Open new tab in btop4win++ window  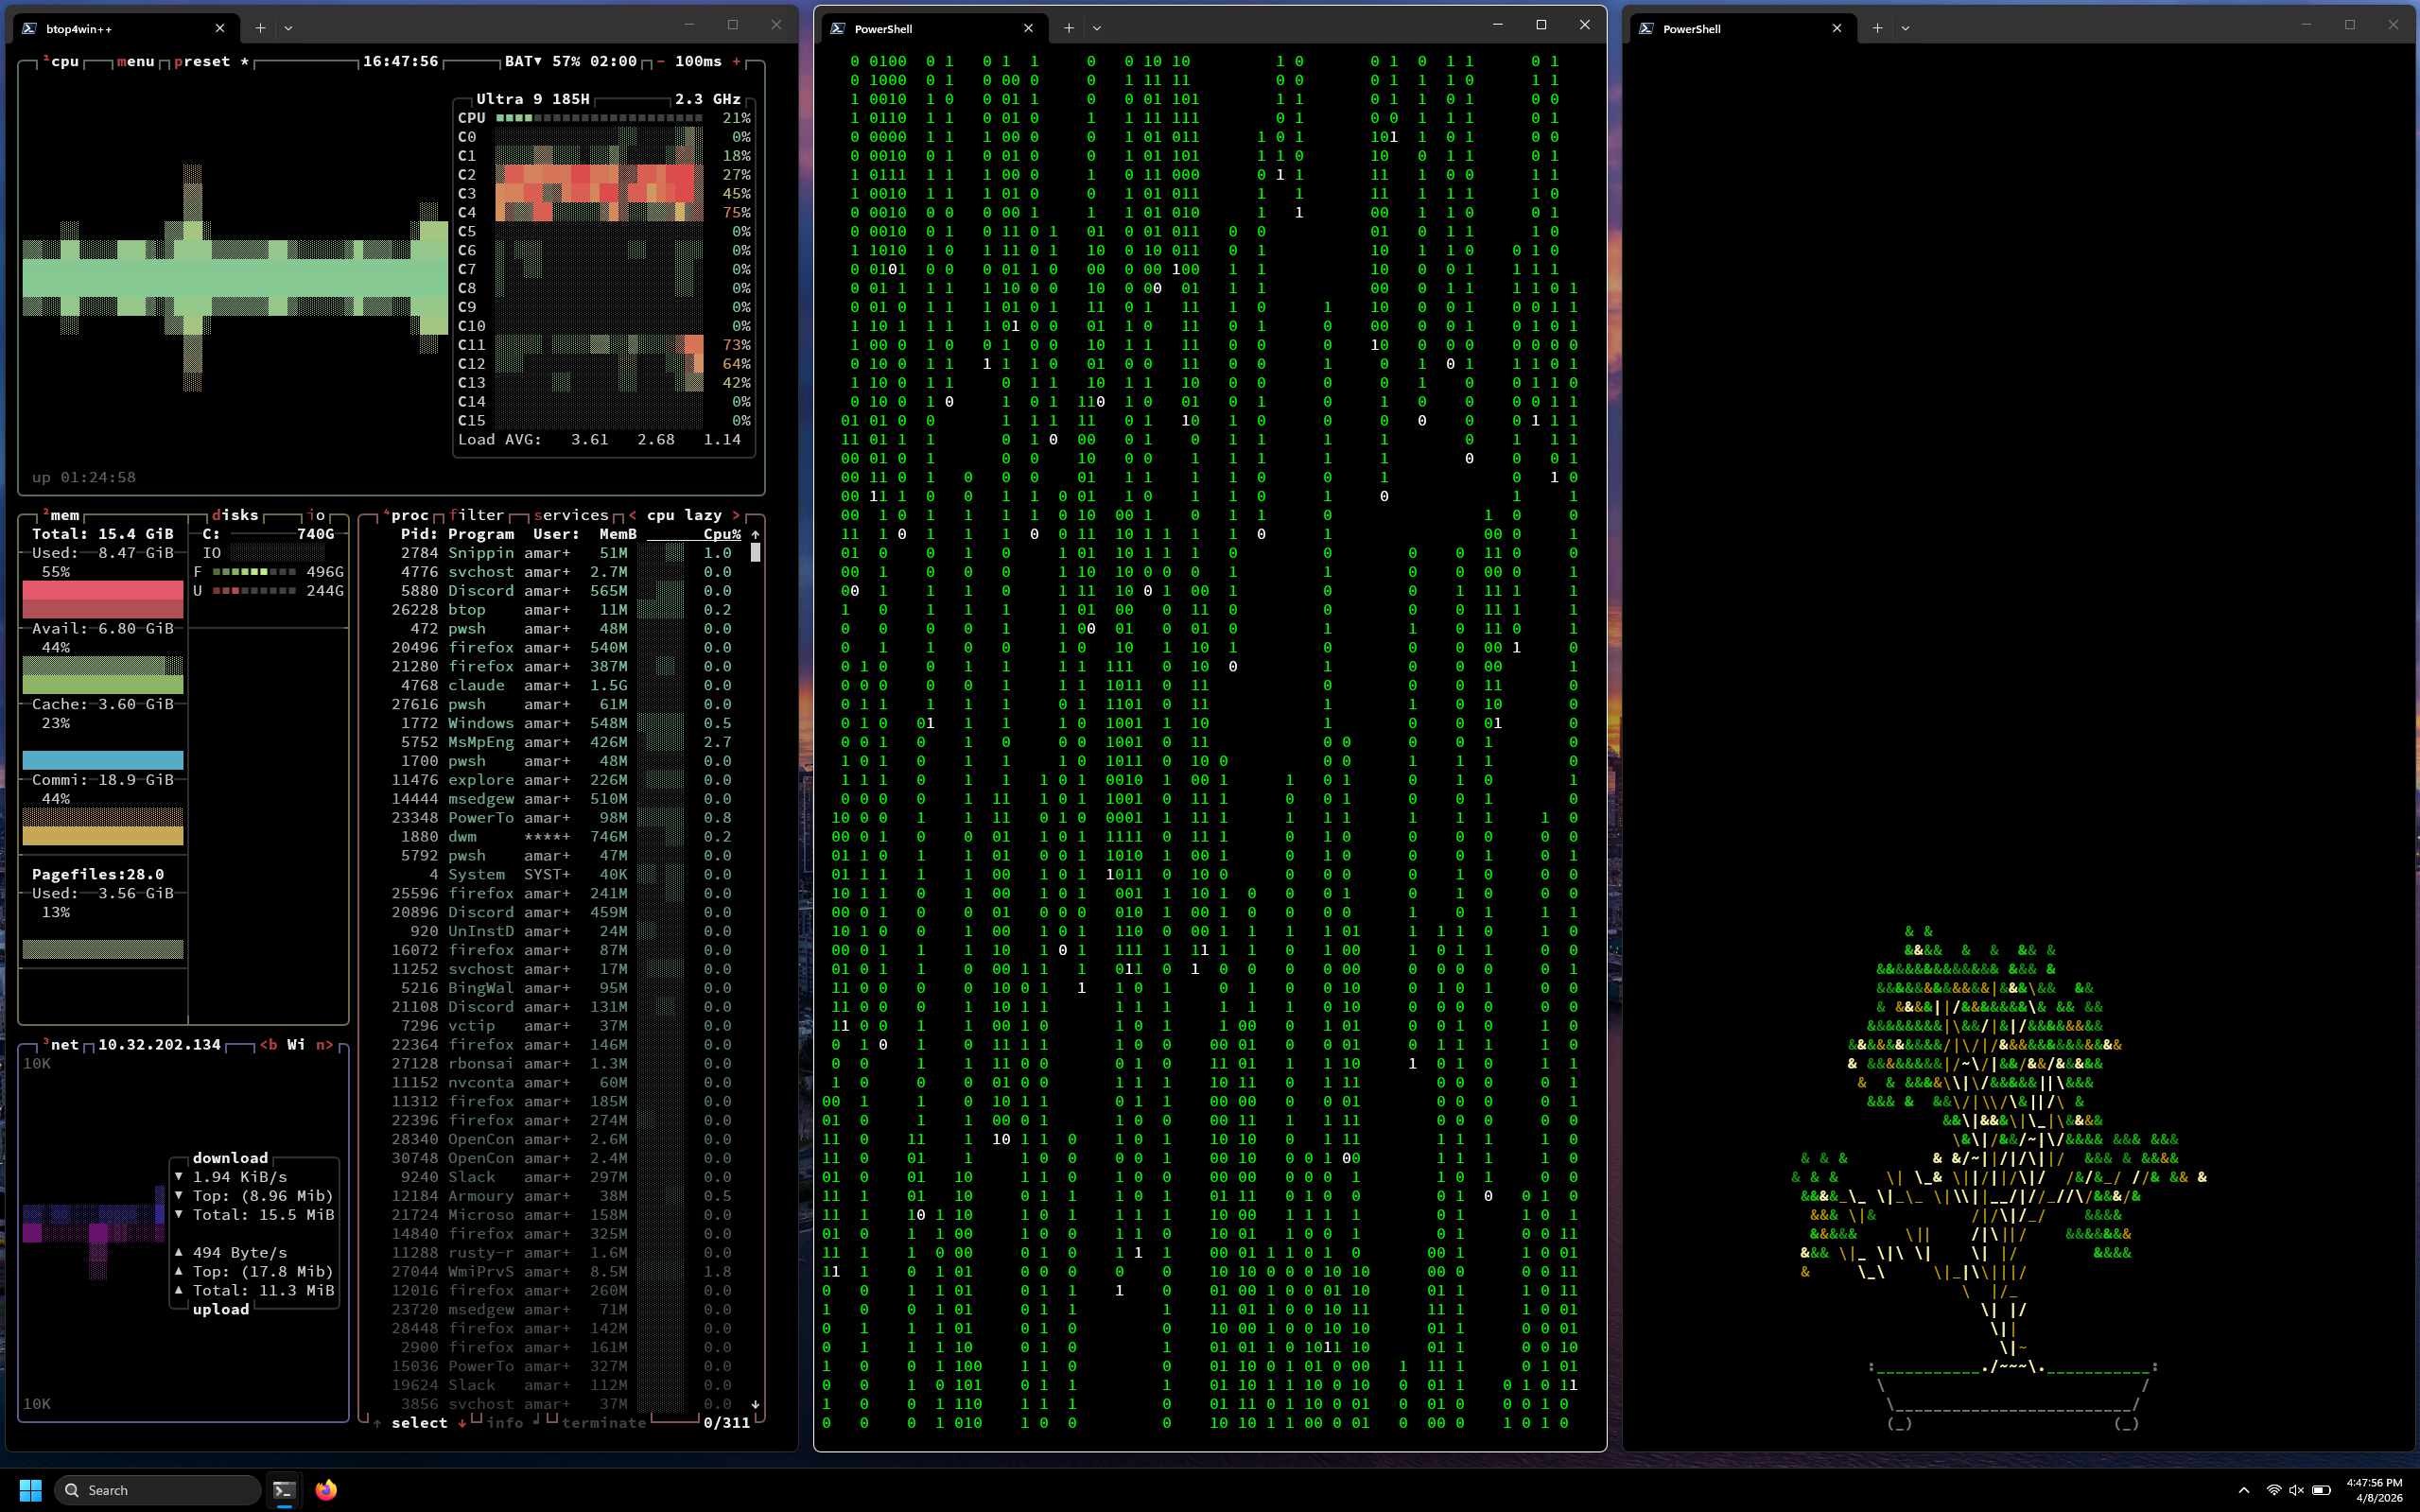[260, 28]
